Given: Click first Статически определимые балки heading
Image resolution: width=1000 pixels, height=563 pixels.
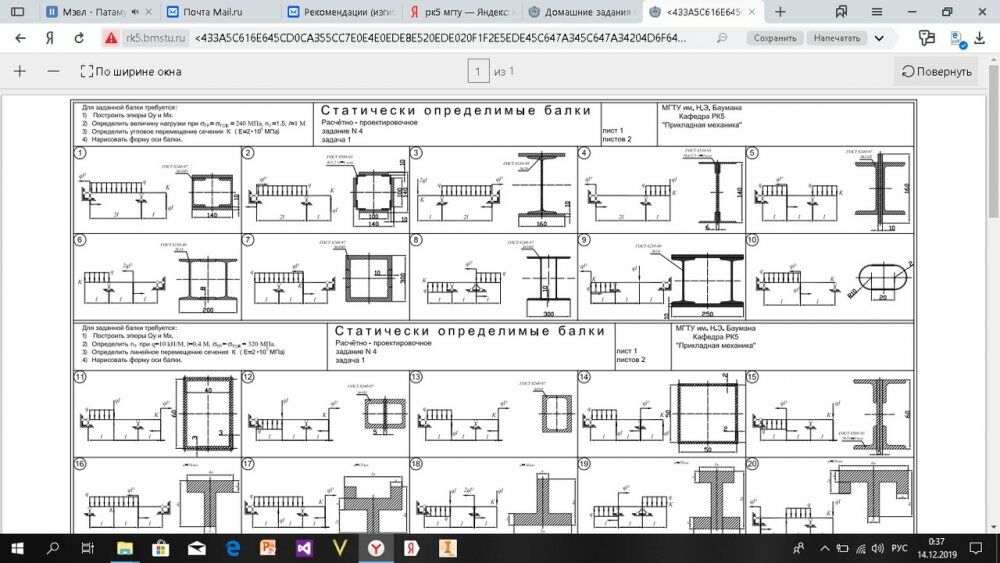Looking at the screenshot, I should tap(456, 110).
